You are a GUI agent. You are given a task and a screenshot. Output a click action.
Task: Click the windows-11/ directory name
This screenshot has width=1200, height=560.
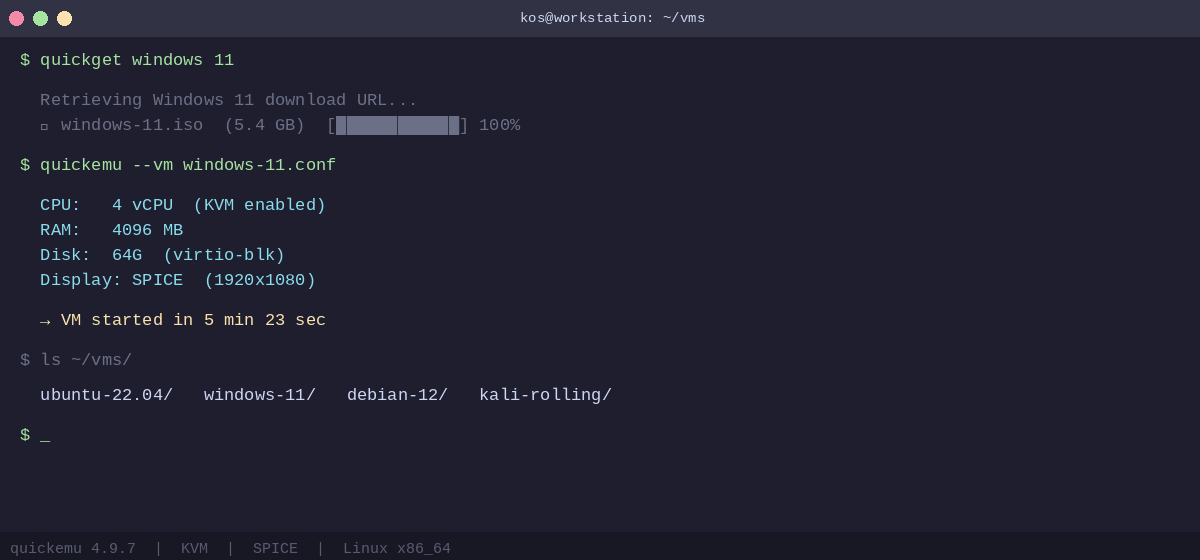pos(260,395)
